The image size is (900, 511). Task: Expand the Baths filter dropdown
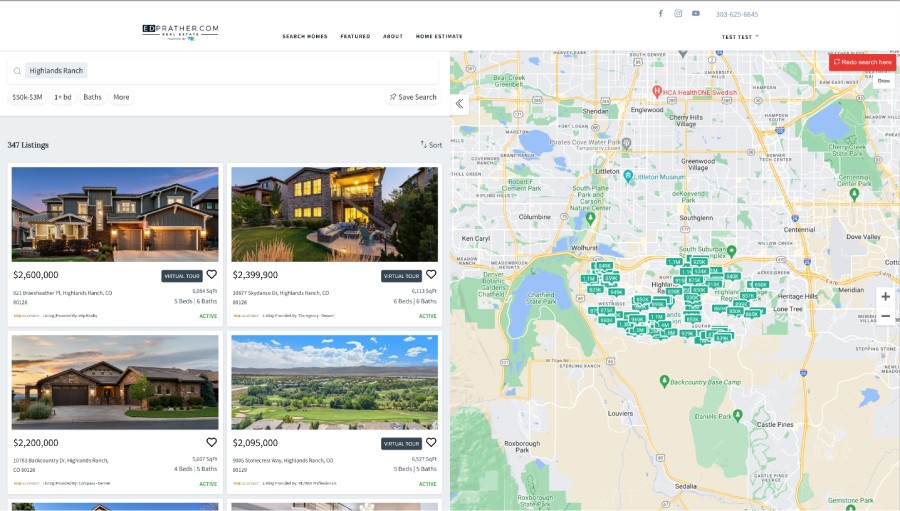92,97
